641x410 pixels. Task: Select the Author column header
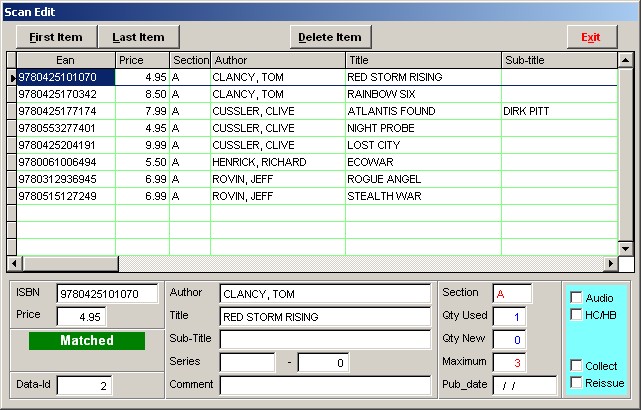[278, 60]
